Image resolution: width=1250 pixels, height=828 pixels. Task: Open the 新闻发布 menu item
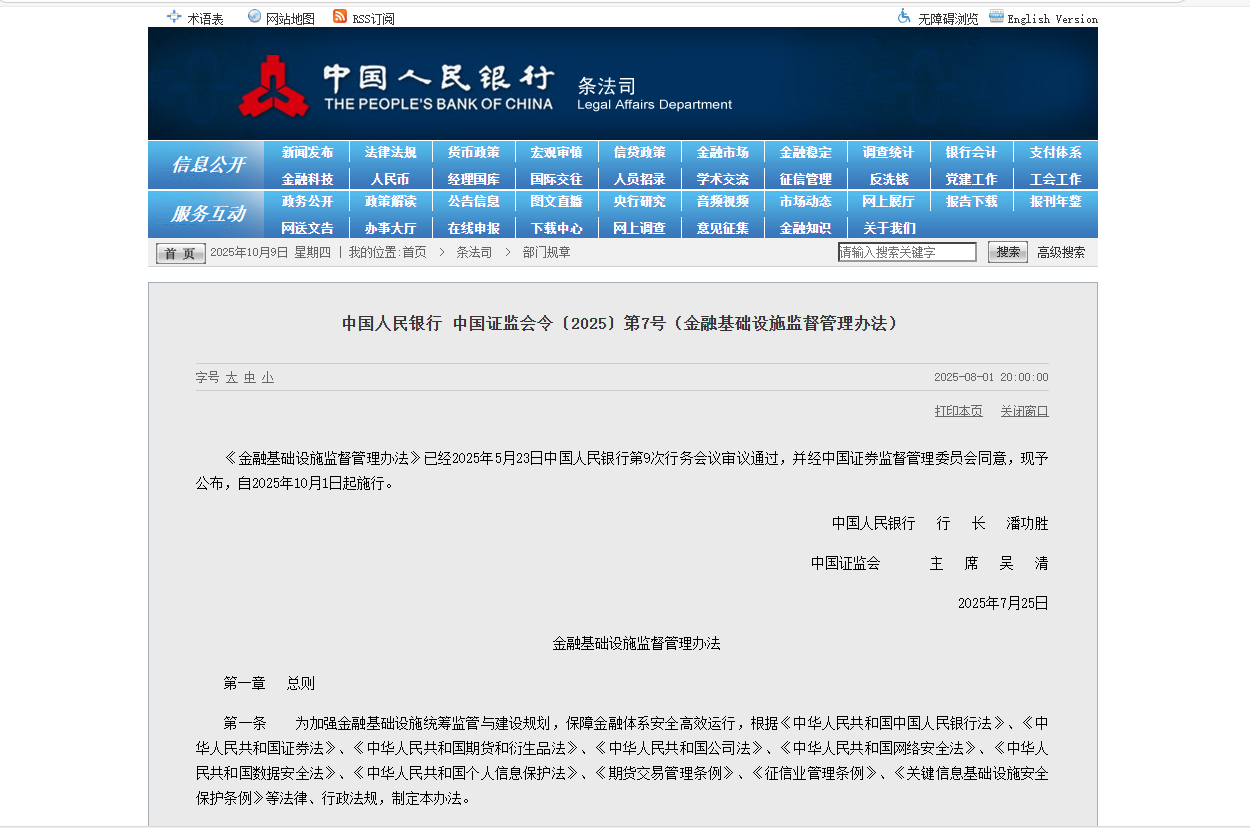pyautogui.click(x=307, y=152)
